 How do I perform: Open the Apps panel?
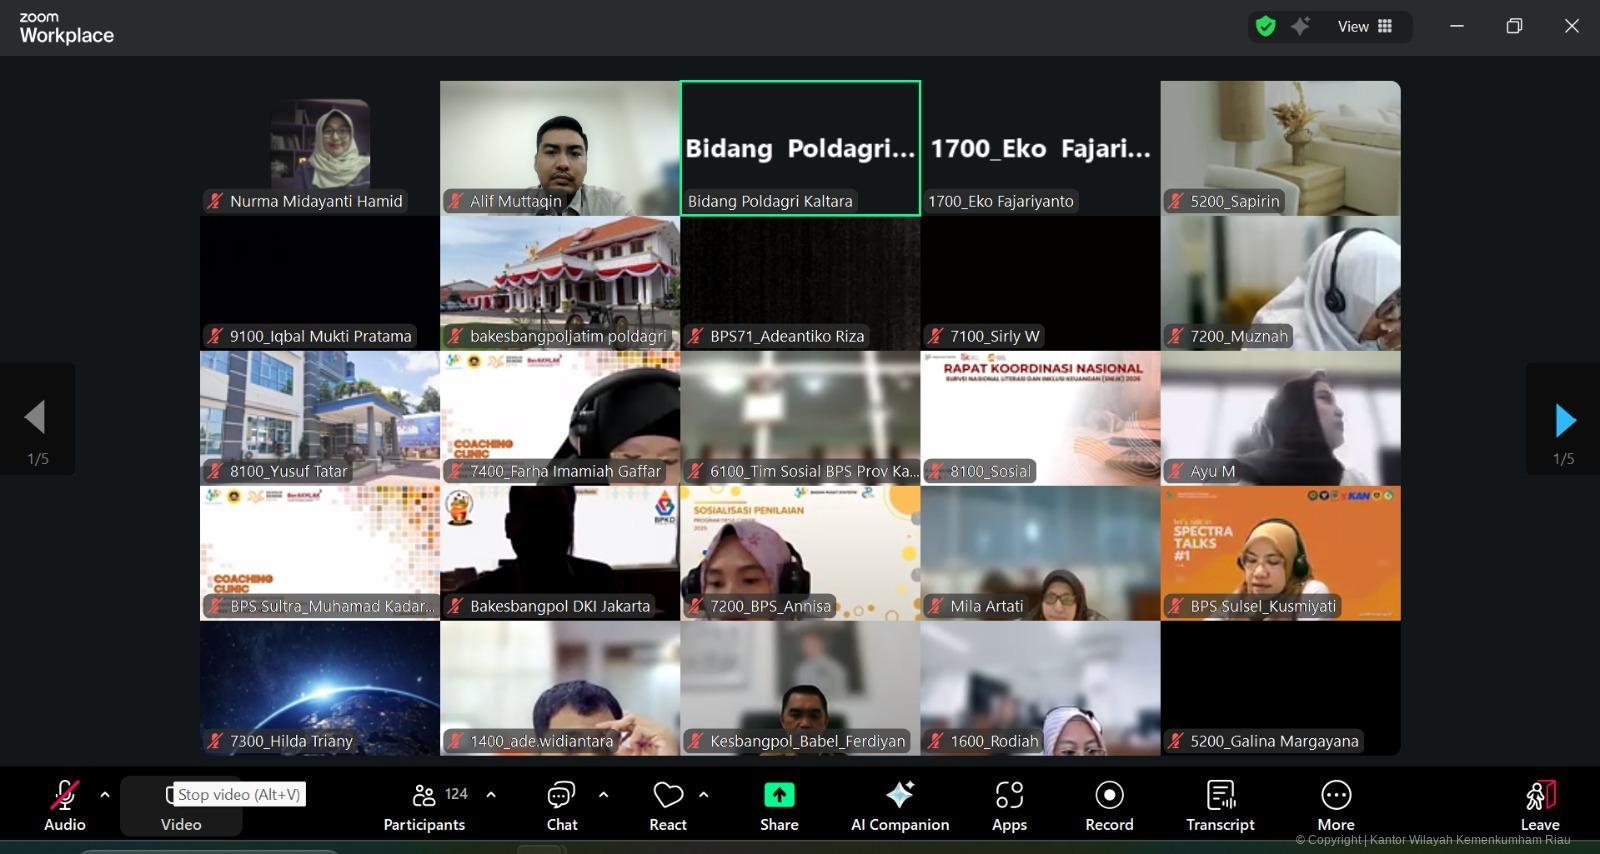[x=1009, y=806]
